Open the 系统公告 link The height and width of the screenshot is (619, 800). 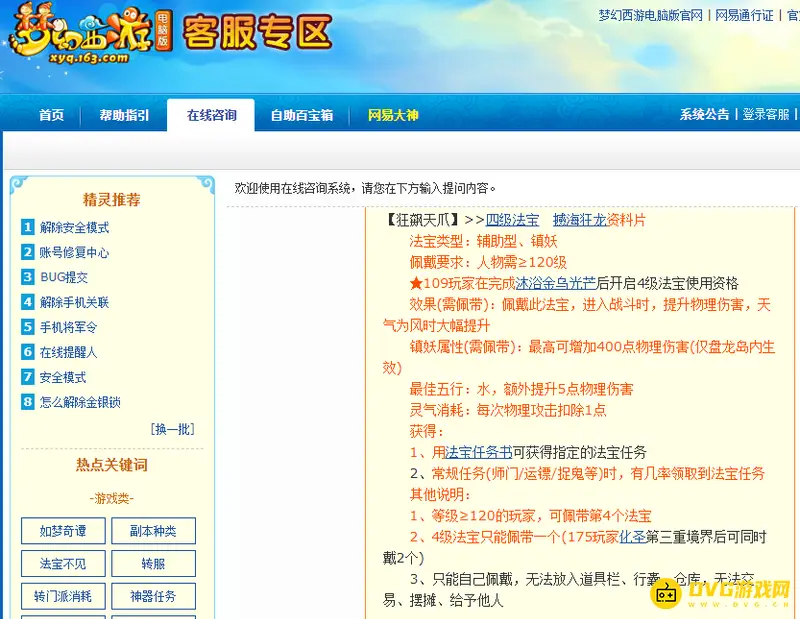[704, 114]
